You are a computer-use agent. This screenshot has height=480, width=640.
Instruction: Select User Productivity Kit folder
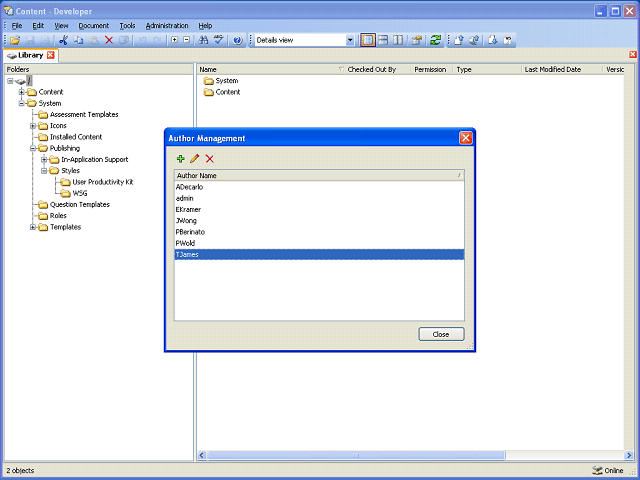[x=103, y=182]
